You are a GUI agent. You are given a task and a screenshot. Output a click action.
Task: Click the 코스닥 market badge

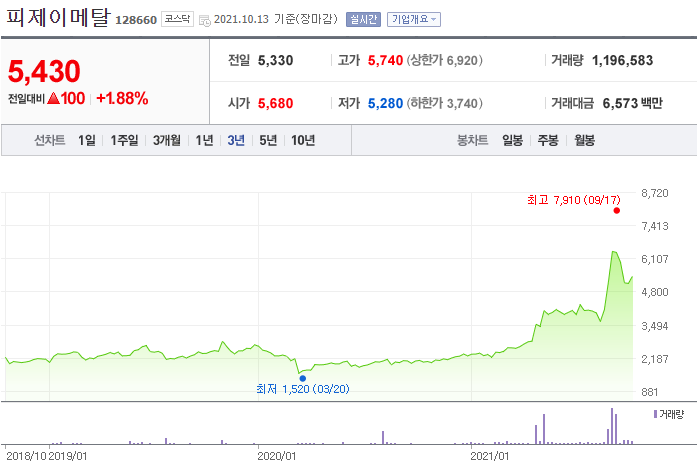coord(177,19)
